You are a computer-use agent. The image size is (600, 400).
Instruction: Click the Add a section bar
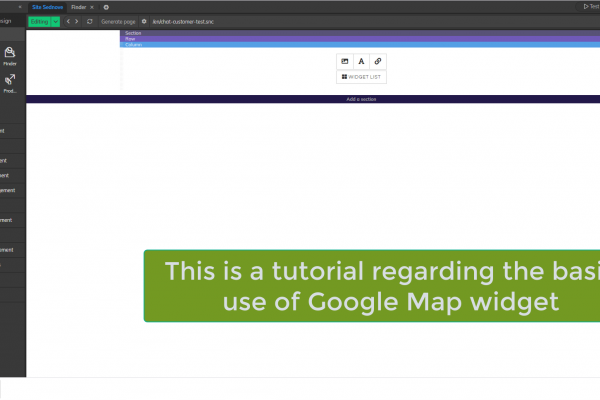pos(313,99)
